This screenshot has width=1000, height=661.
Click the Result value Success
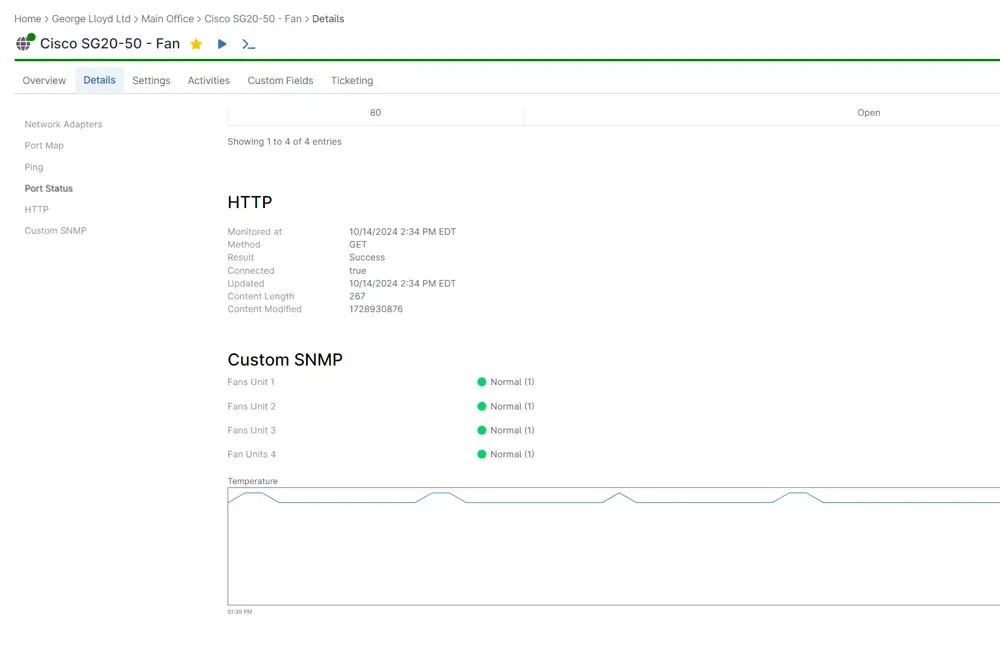click(x=367, y=257)
